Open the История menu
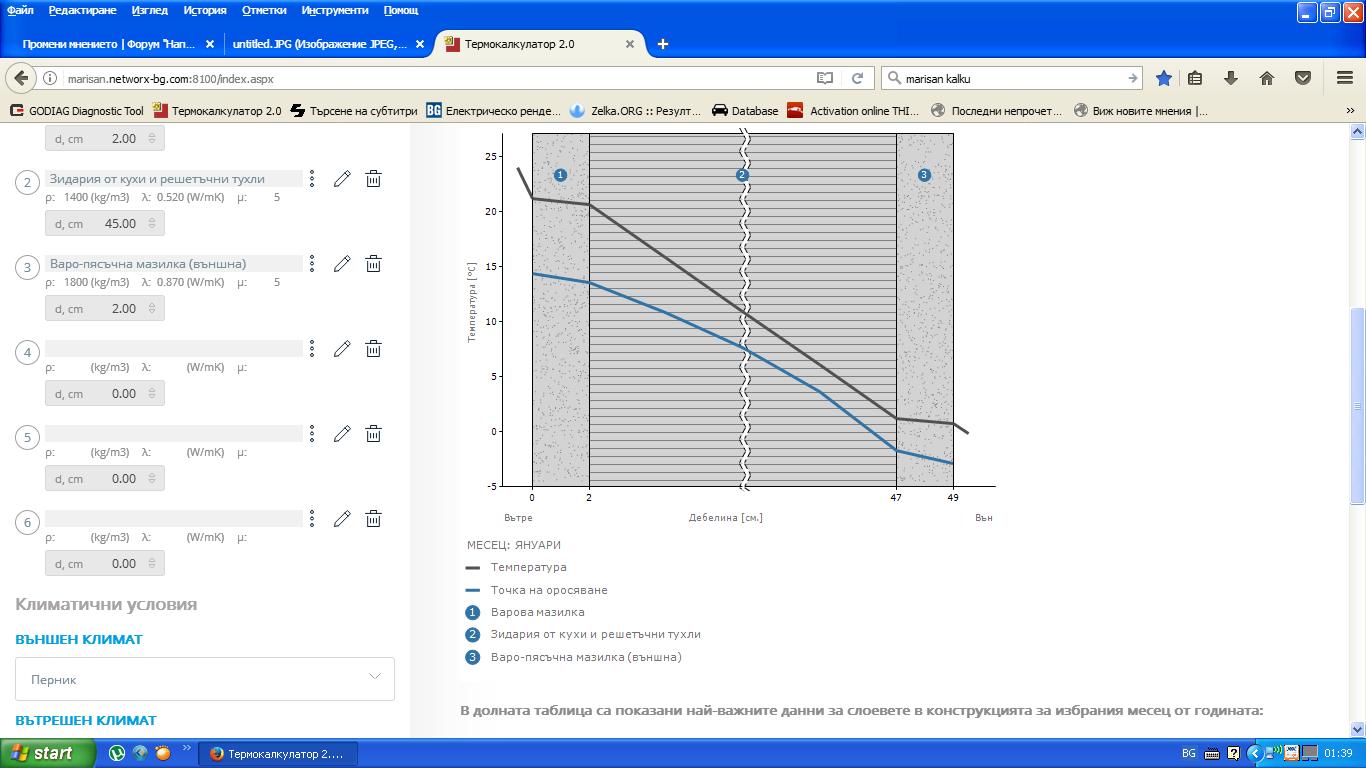 point(204,10)
